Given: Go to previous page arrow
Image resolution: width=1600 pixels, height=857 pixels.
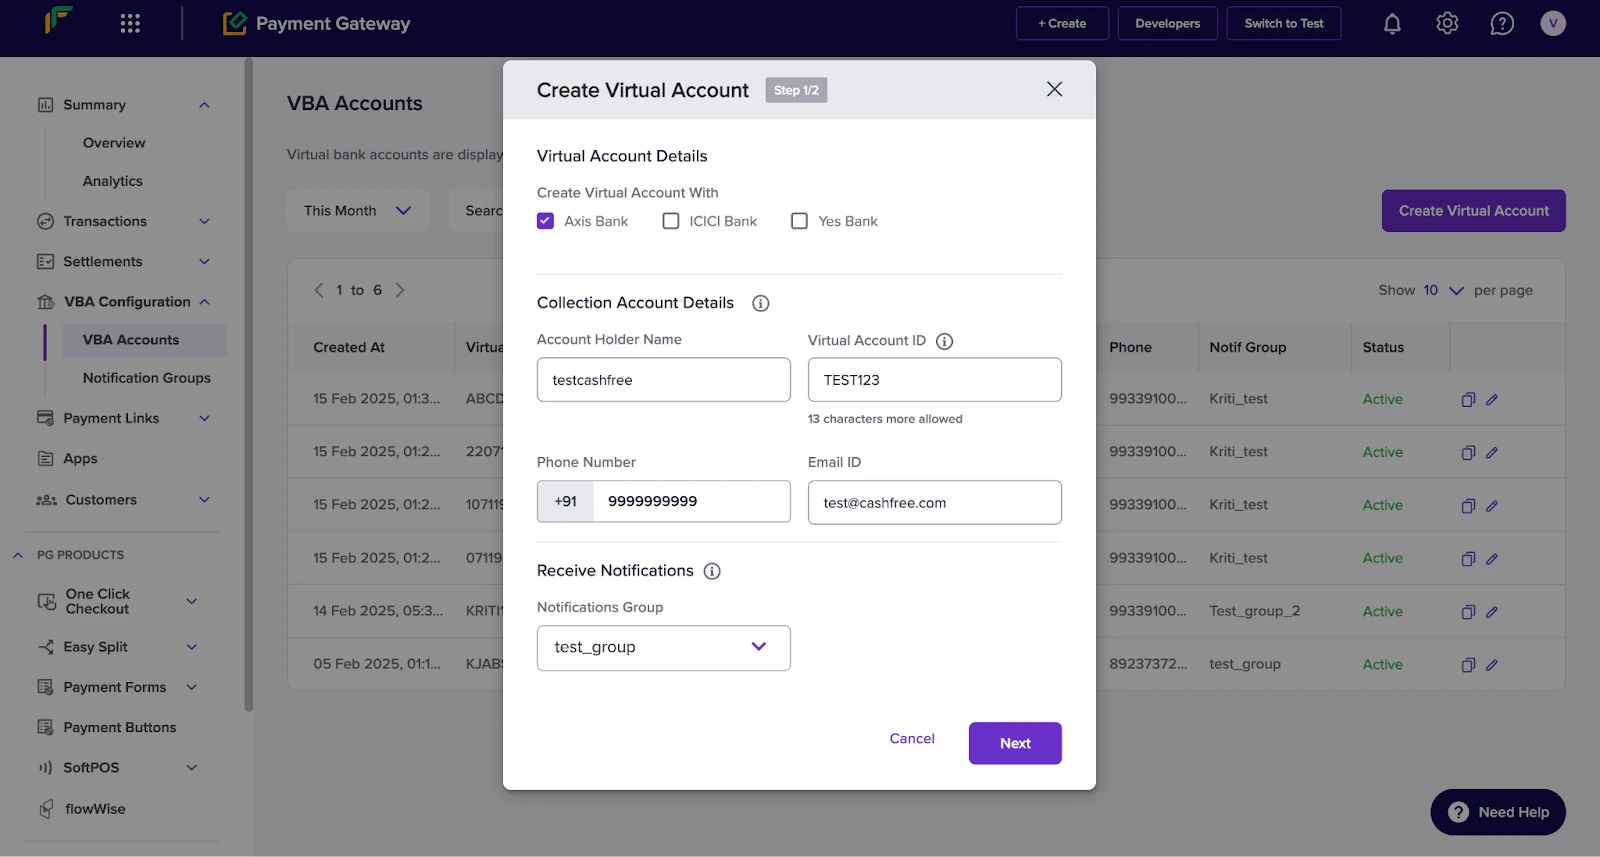Looking at the screenshot, I should pos(319,290).
